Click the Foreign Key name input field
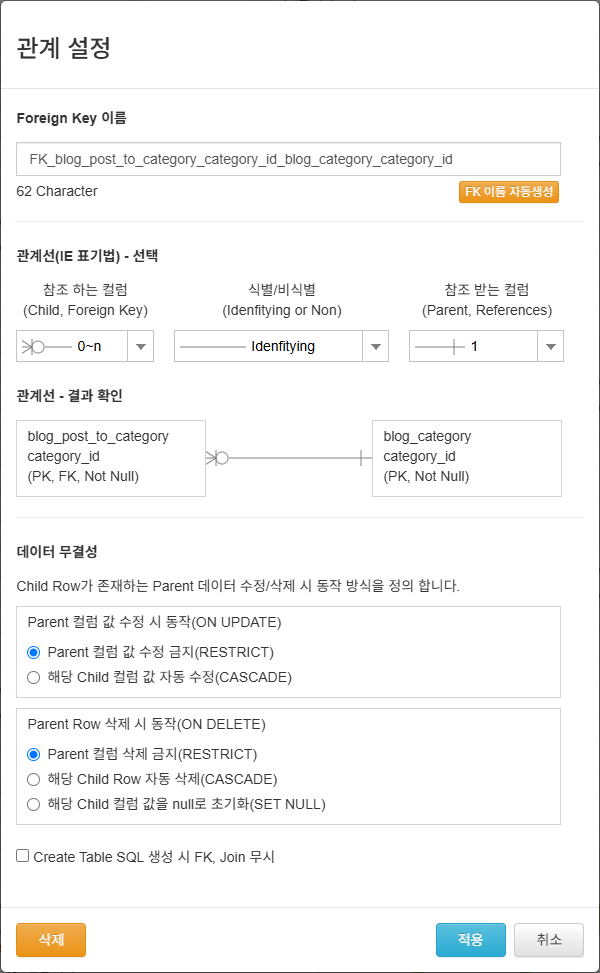Viewport: 600px width, 973px height. click(x=288, y=159)
